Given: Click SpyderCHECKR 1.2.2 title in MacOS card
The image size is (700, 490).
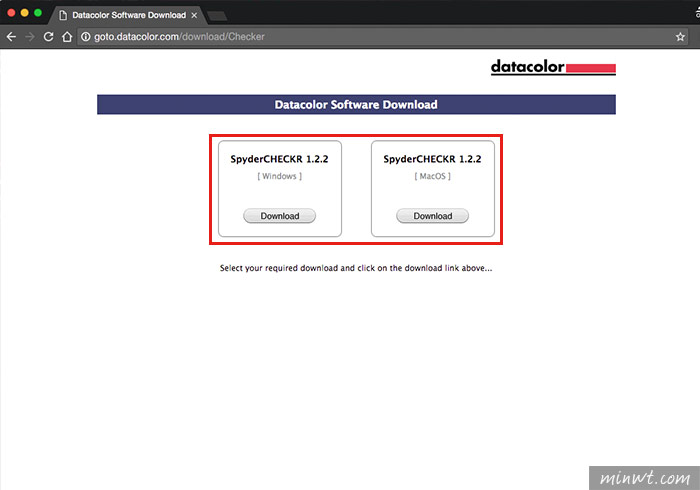Looking at the screenshot, I should (433, 159).
